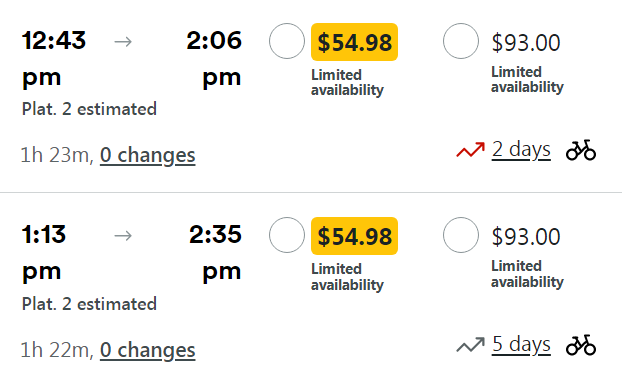Select $54.98 fare for 1:13 pm train
This screenshot has width=622, height=385.
(287, 235)
